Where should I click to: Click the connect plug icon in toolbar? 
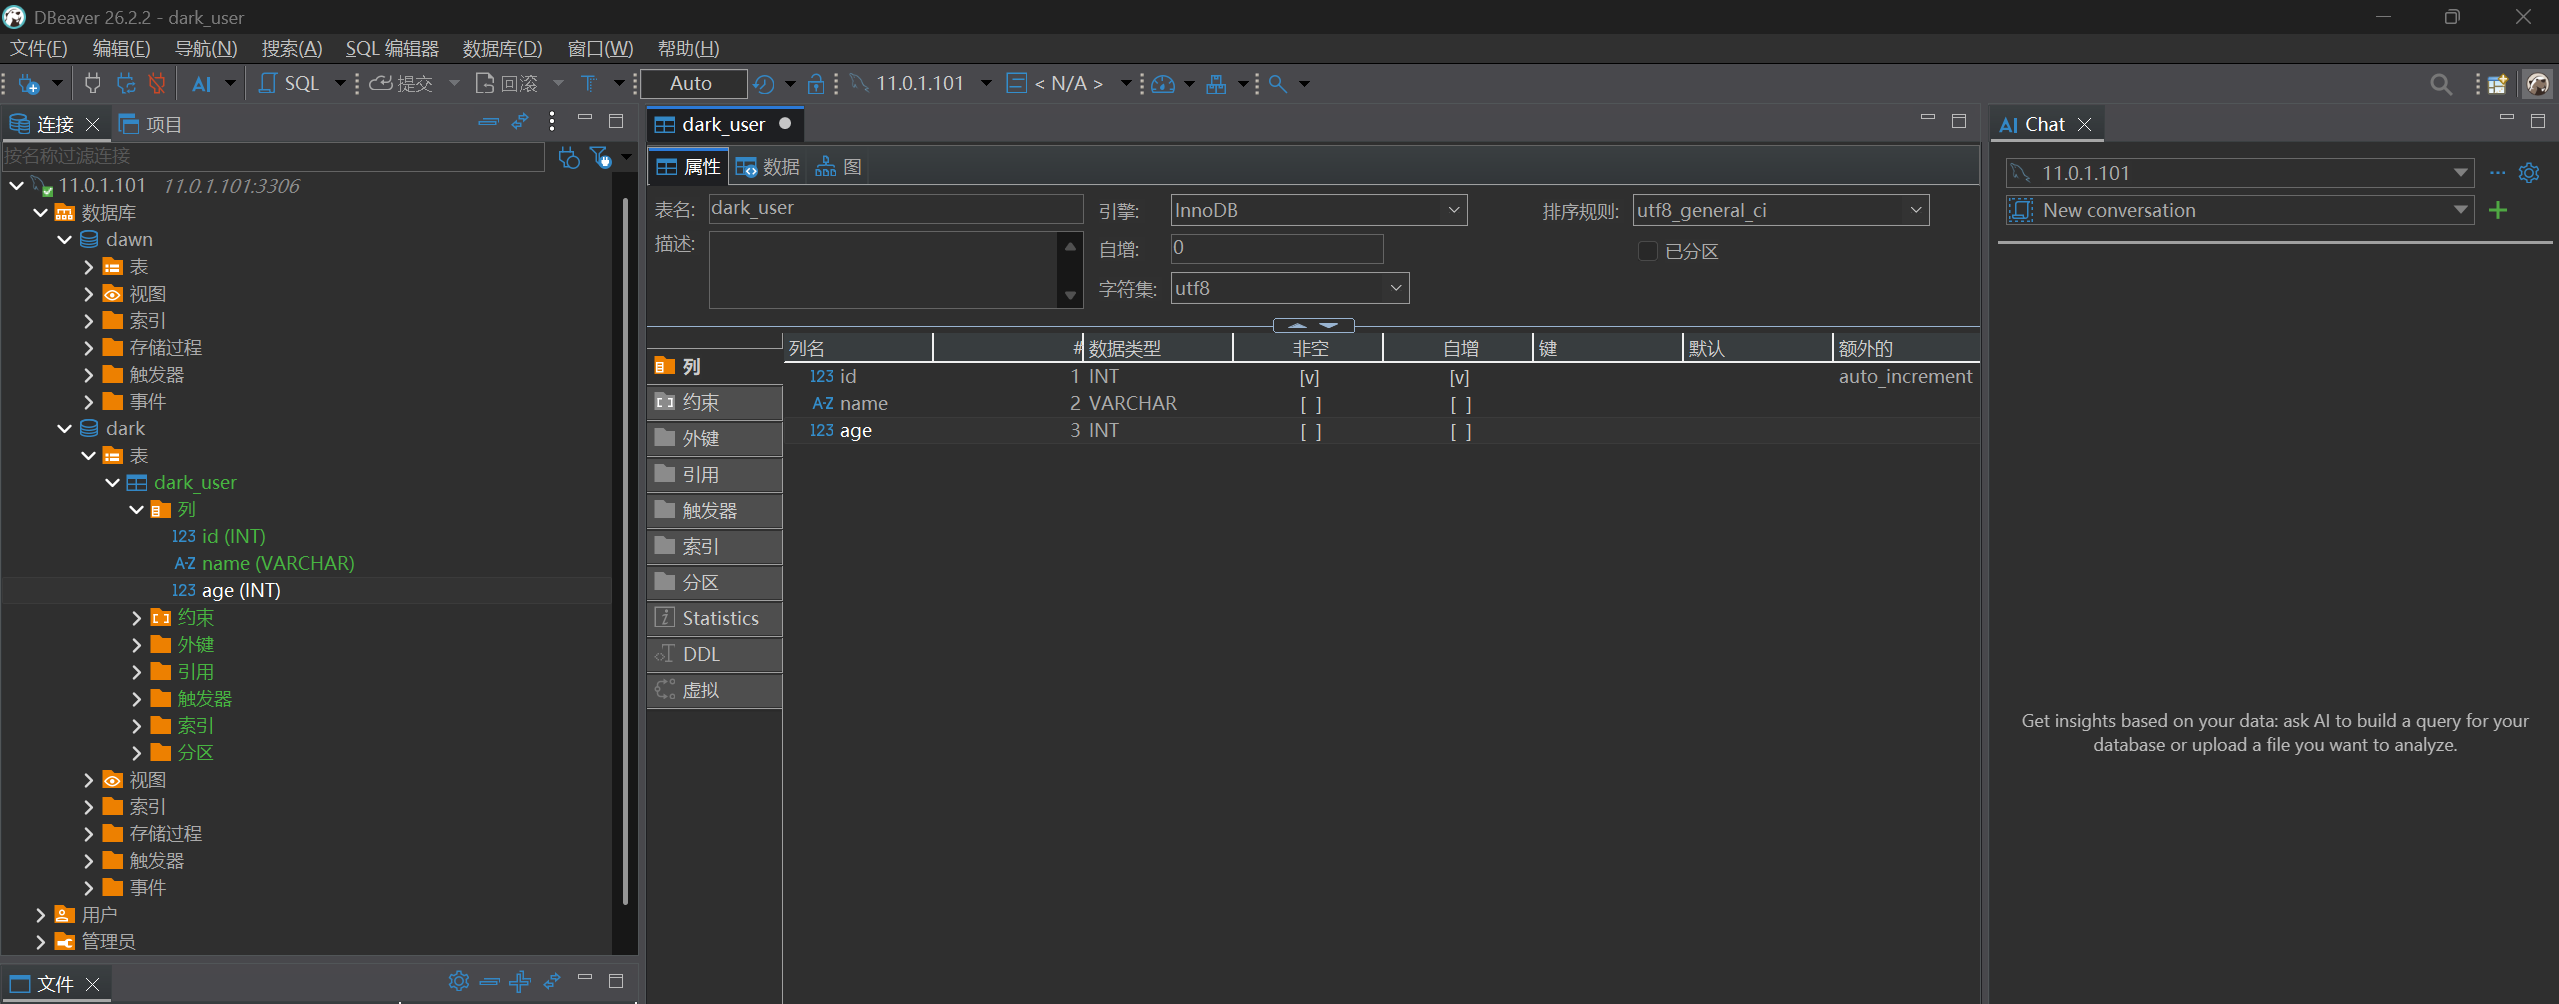click(x=93, y=84)
